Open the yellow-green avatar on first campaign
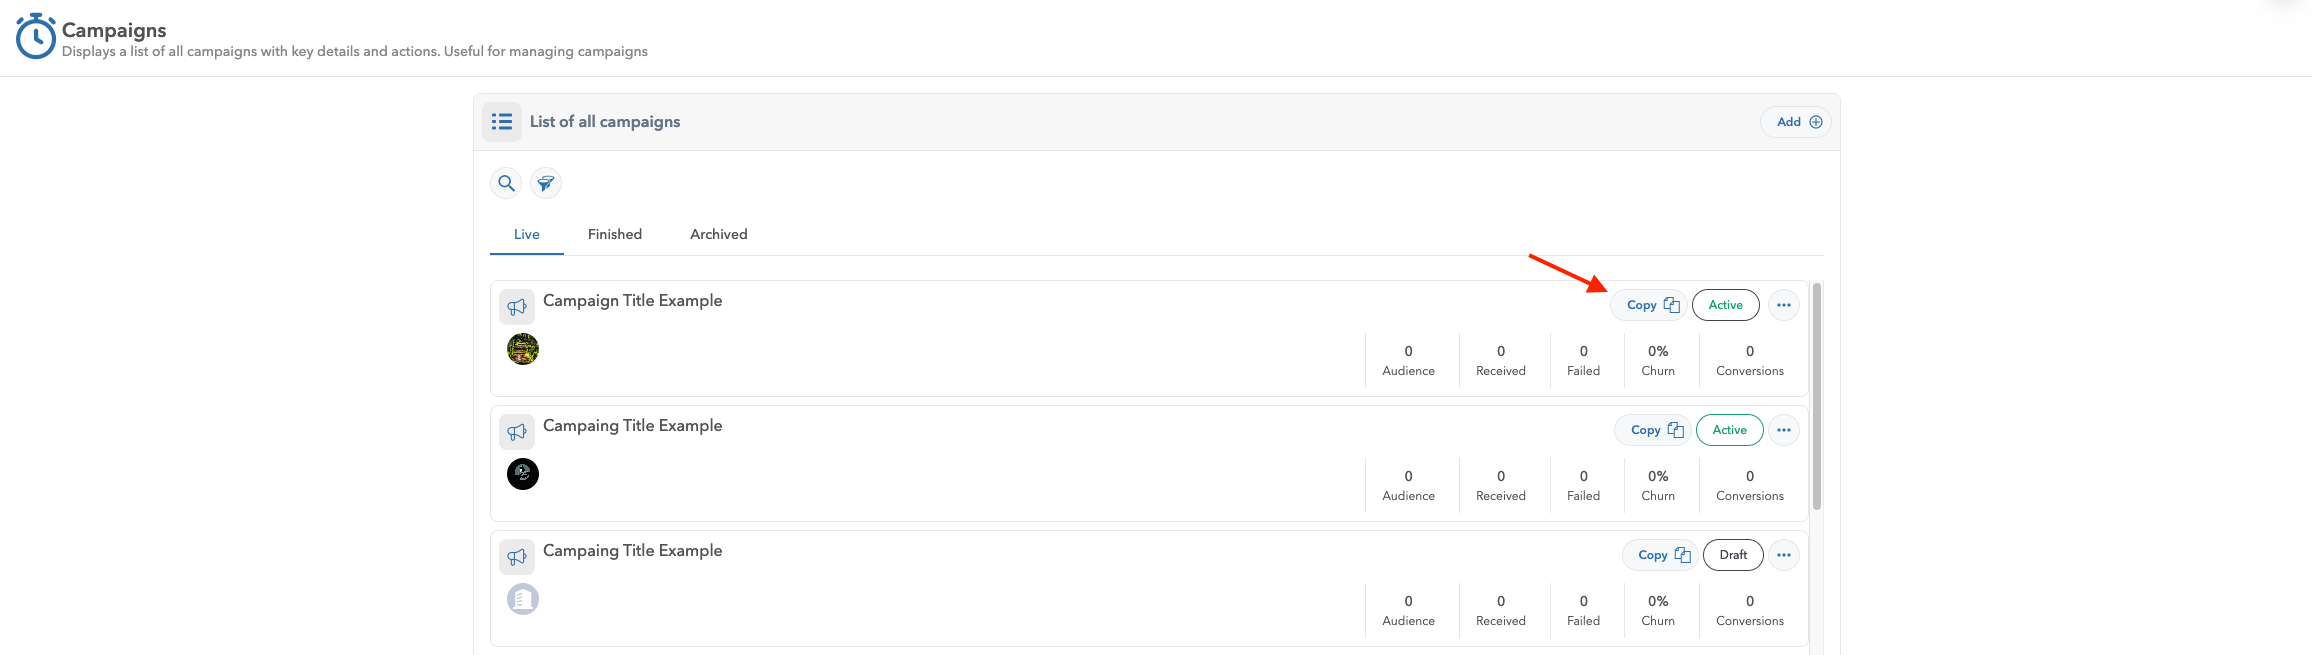This screenshot has height=655, width=2312. click(x=523, y=349)
